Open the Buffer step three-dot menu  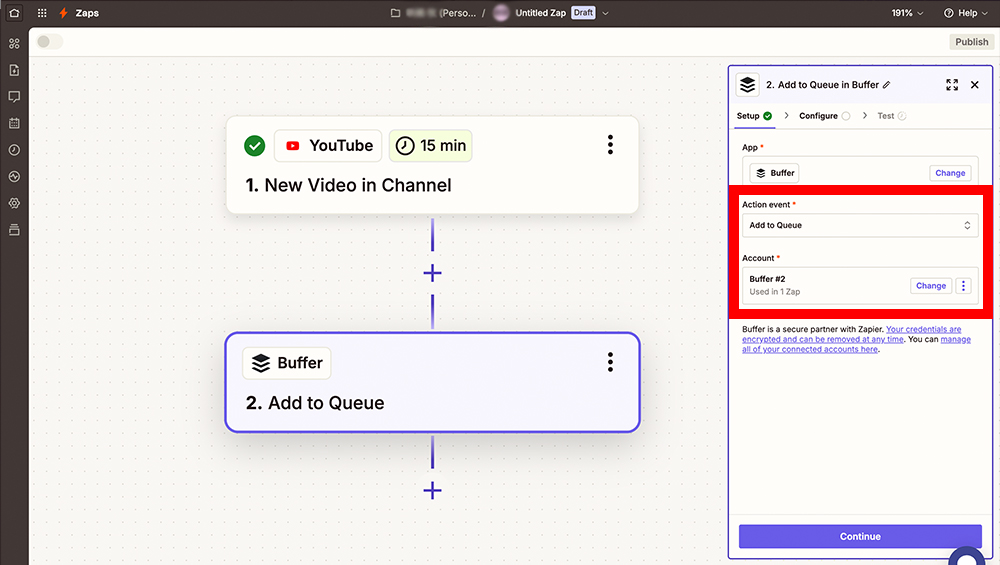tap(610, 362)
